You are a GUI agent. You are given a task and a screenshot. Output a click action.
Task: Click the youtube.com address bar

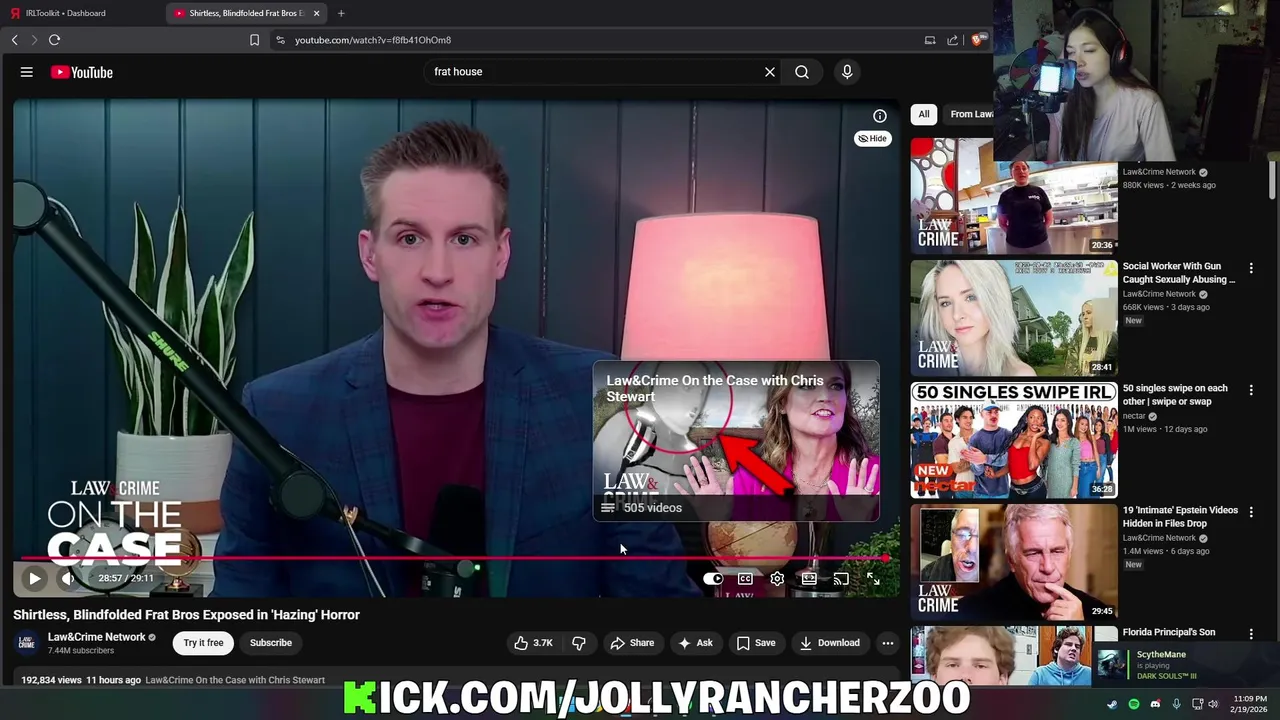coord(600,40)
